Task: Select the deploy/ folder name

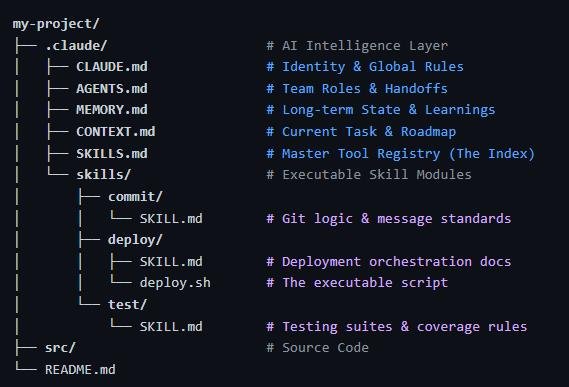Action: coord(135,240)
